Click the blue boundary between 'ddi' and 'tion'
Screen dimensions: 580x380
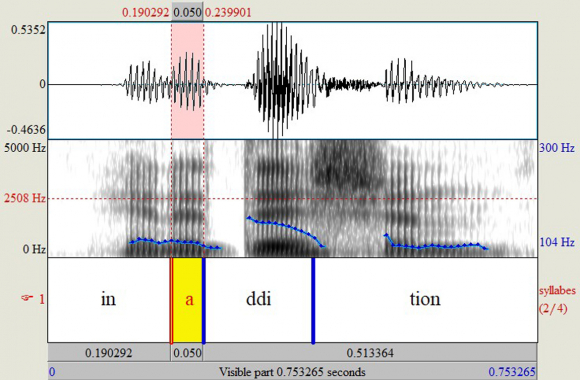click(x=313, y=300)
